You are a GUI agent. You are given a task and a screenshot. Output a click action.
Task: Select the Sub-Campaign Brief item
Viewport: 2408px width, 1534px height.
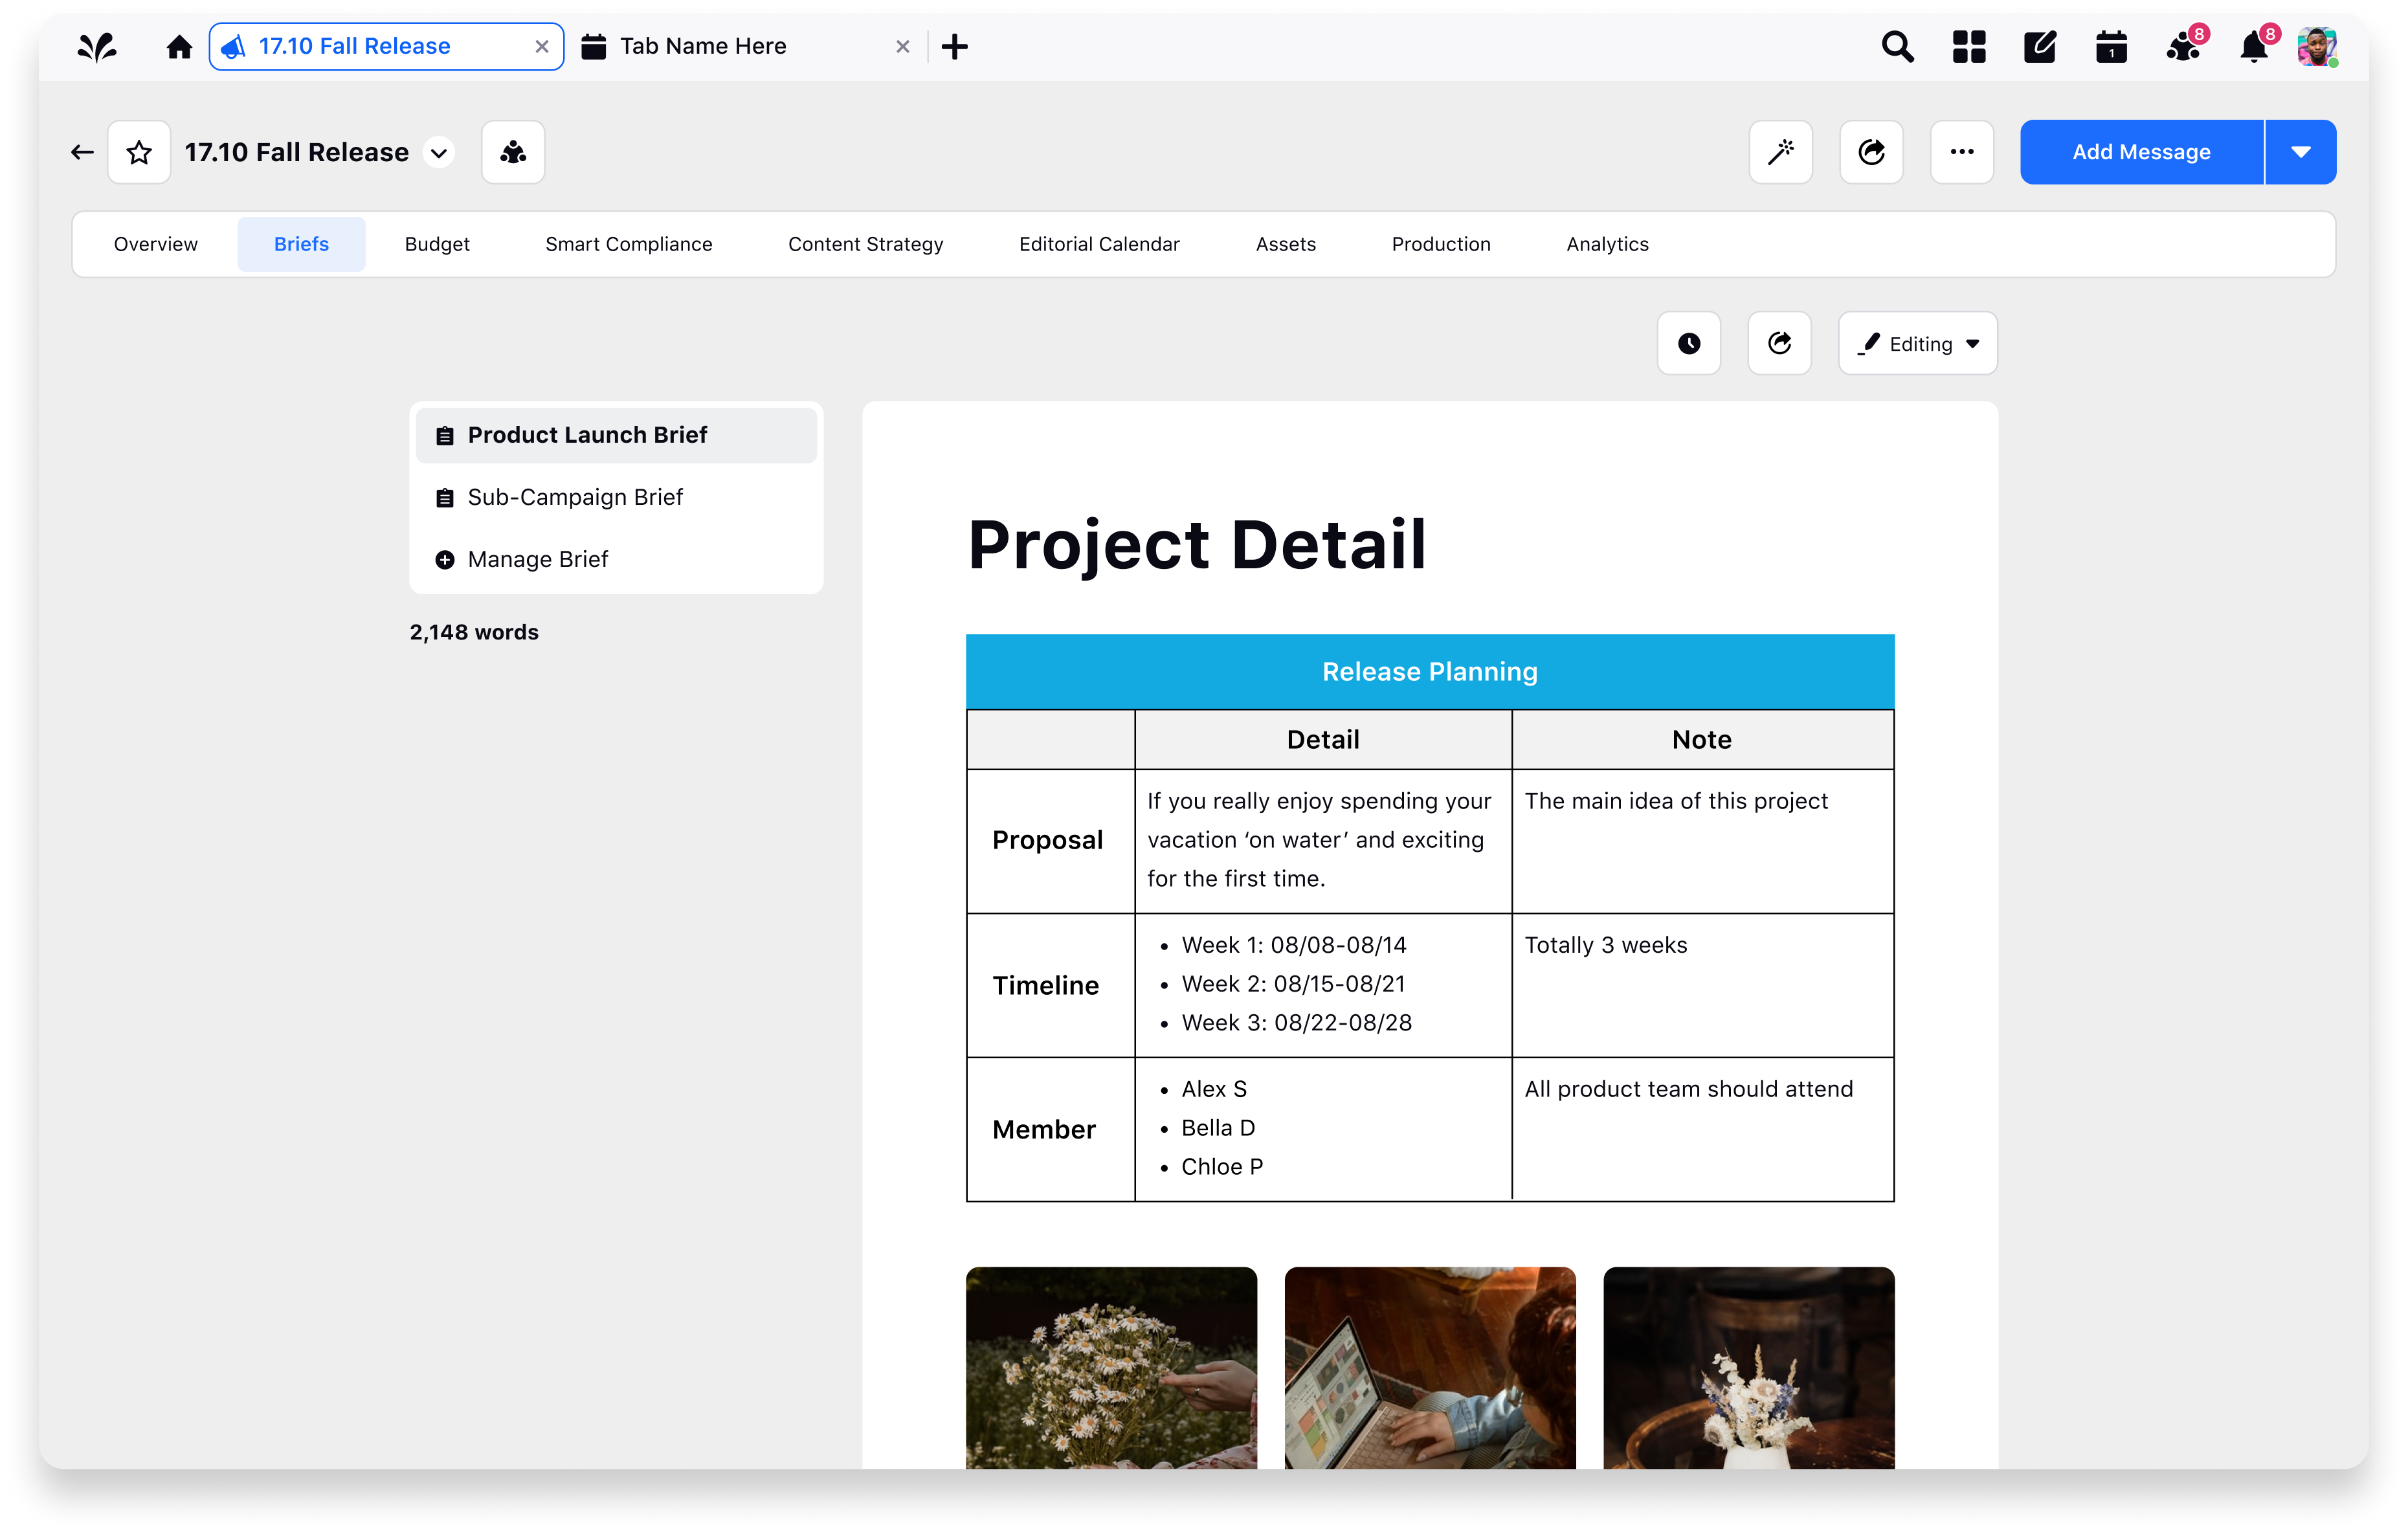coord(575,497)
